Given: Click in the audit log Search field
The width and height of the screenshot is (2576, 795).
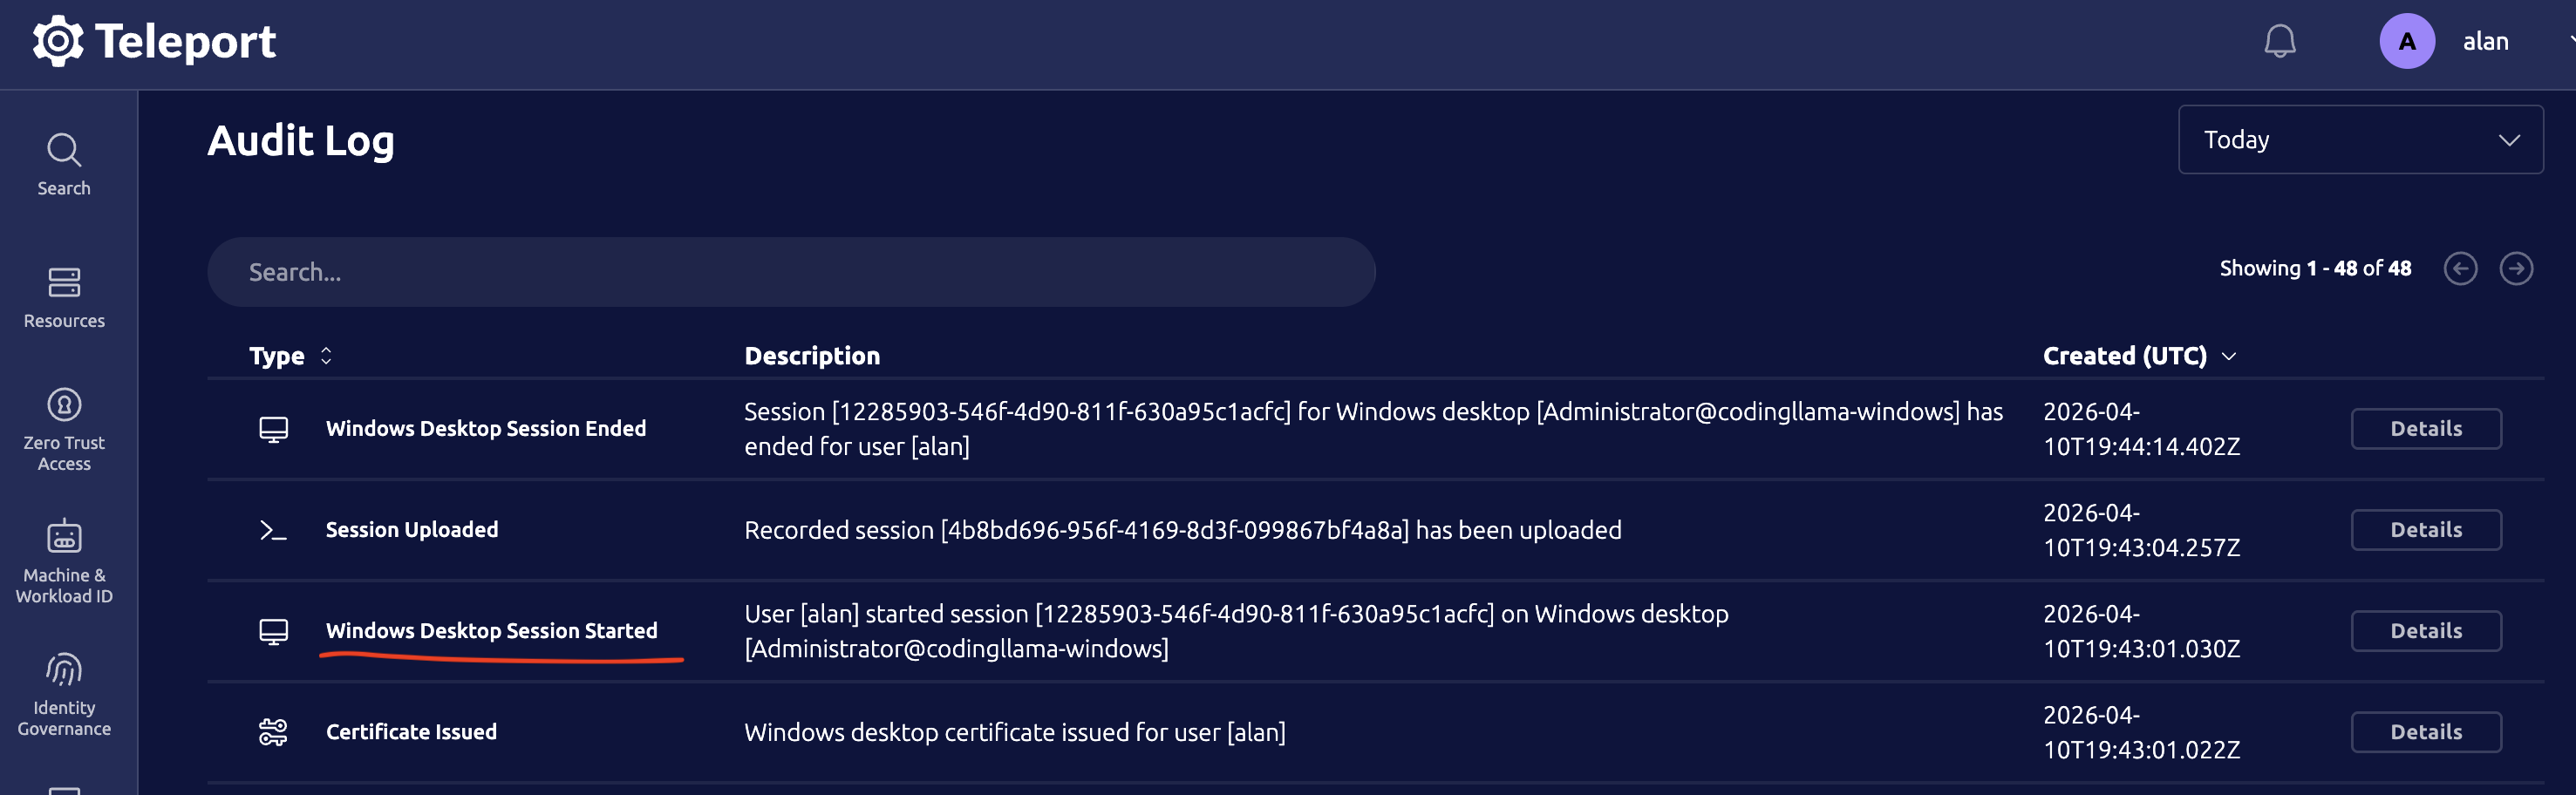Looking at the screenshot, I should (x=790, y=272).
